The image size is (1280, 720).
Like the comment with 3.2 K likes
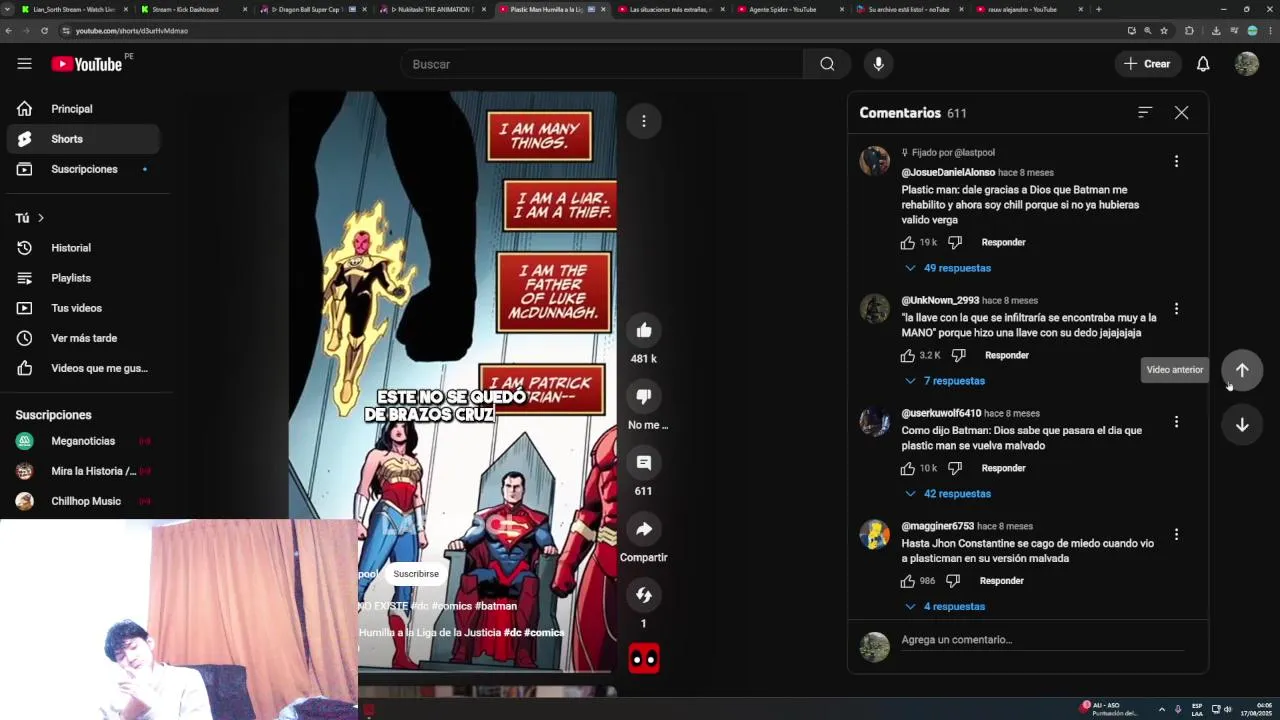tap(908, 356)
